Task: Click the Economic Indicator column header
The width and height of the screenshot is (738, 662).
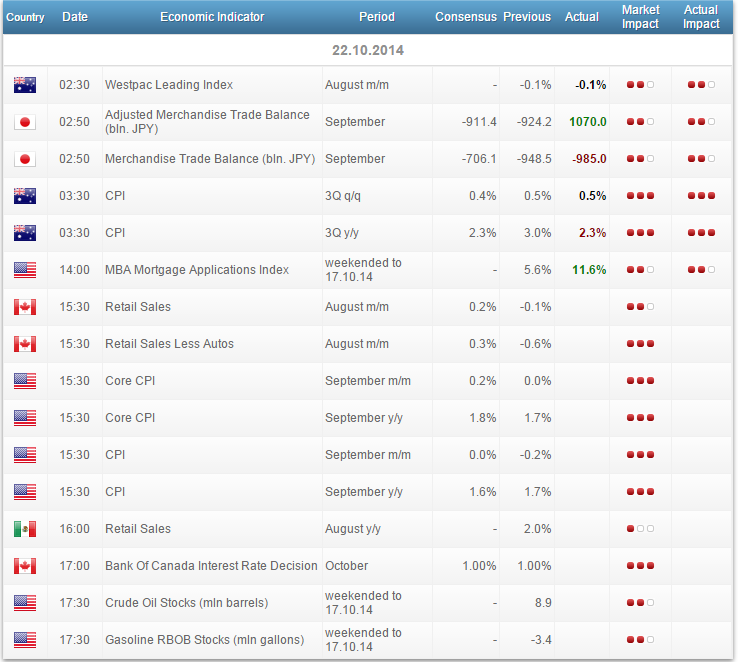Action: point(212,17)
